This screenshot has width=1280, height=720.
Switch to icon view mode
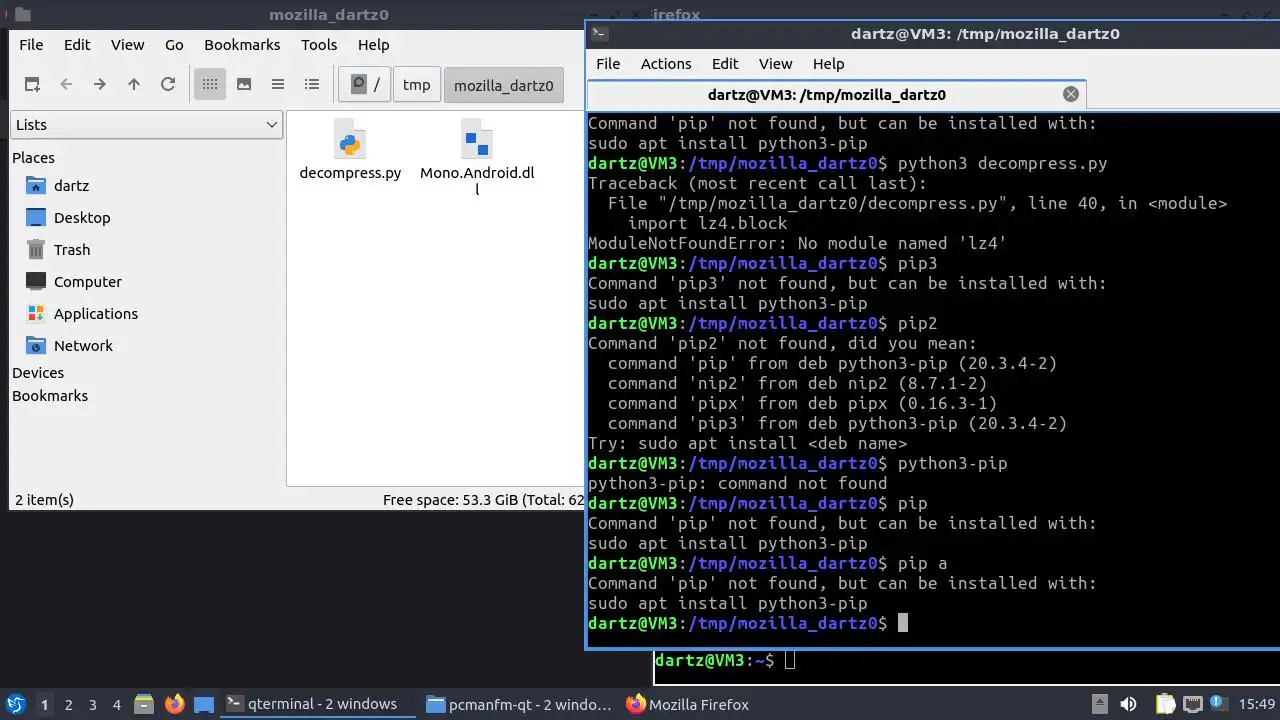tap(210, 85)
